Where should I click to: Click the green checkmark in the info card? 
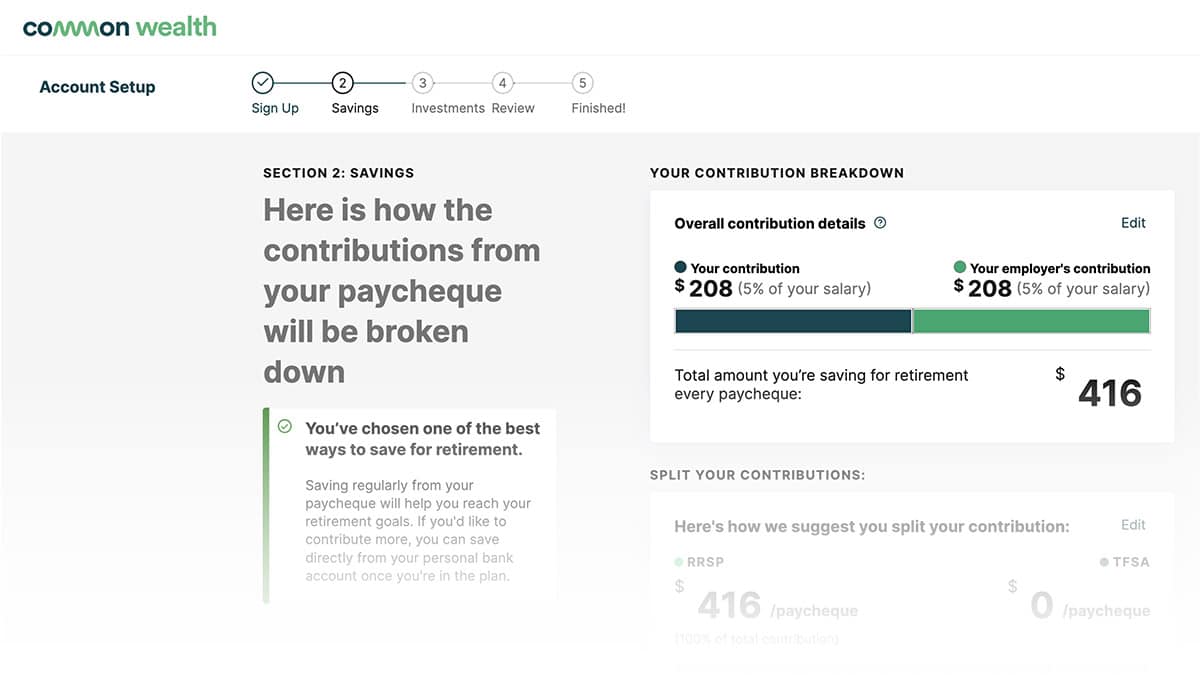pyautogui.click(x=285, y=427)
